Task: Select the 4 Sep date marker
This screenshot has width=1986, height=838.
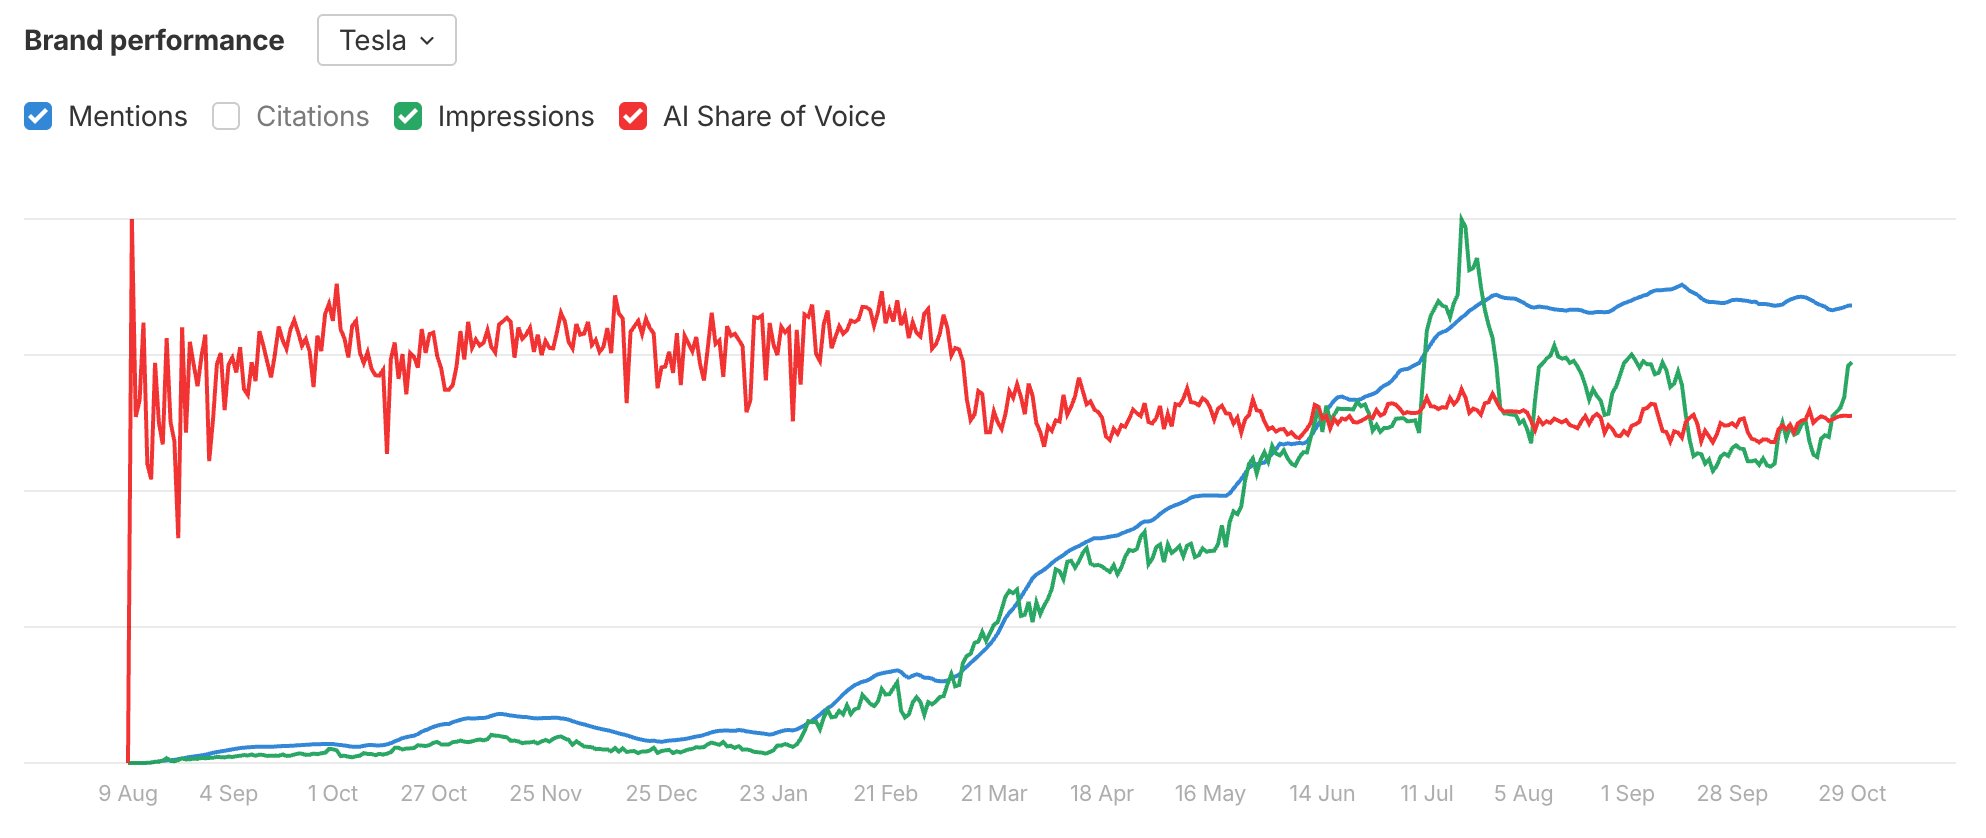Action: [228, 793]
